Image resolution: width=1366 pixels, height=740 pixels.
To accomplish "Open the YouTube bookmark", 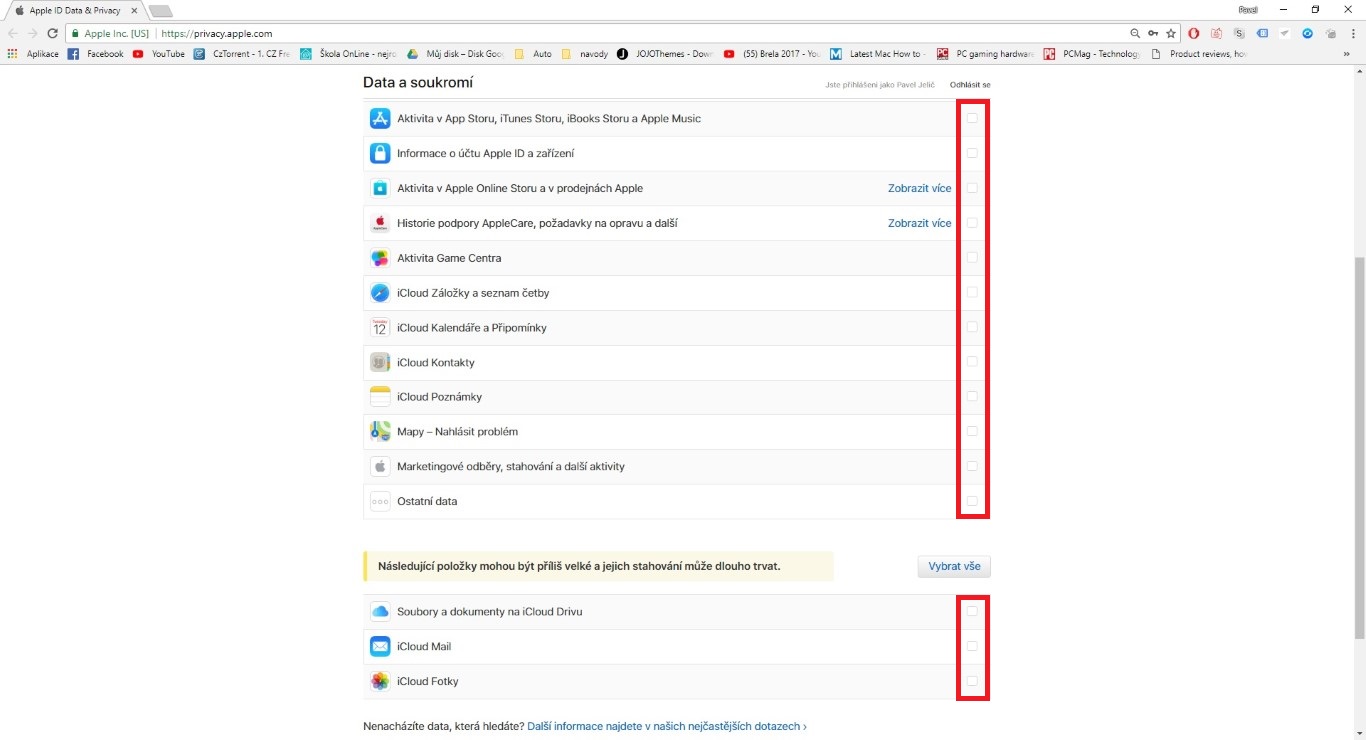I will [159, 54].
